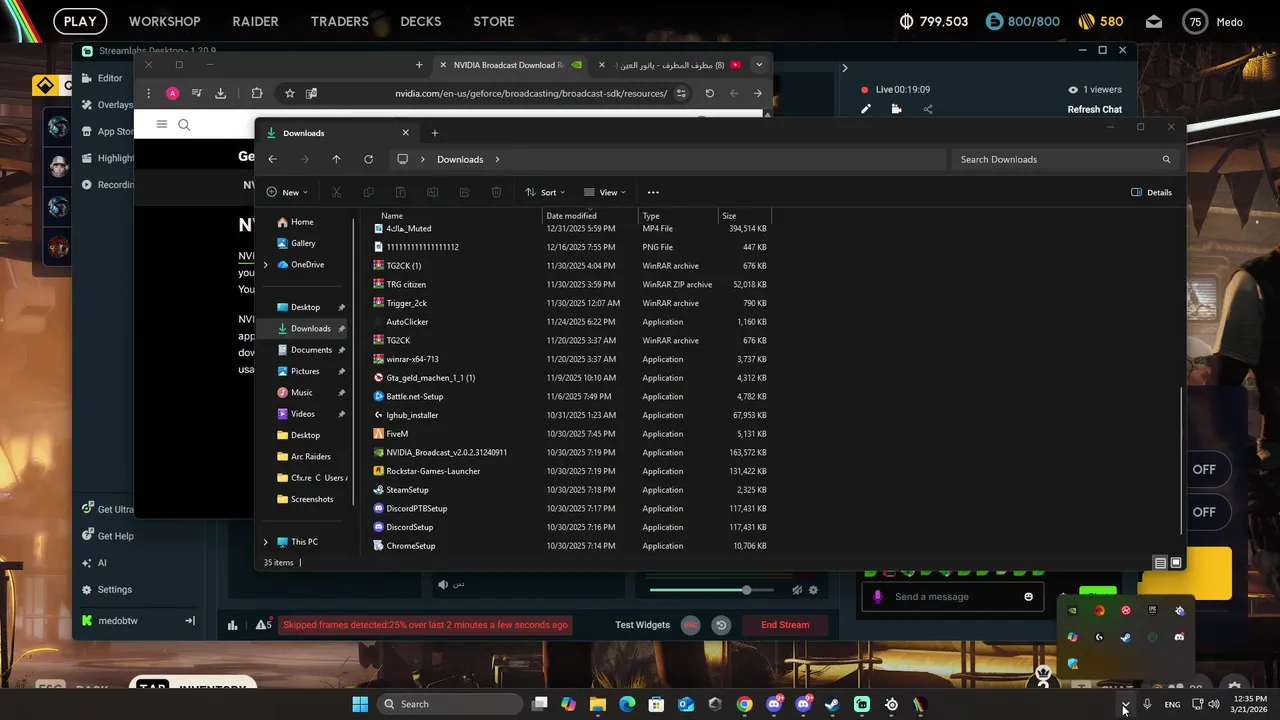Open the New dropdown in Explorer toolbar
This screenshot has height=720, width=1280.
287,192
